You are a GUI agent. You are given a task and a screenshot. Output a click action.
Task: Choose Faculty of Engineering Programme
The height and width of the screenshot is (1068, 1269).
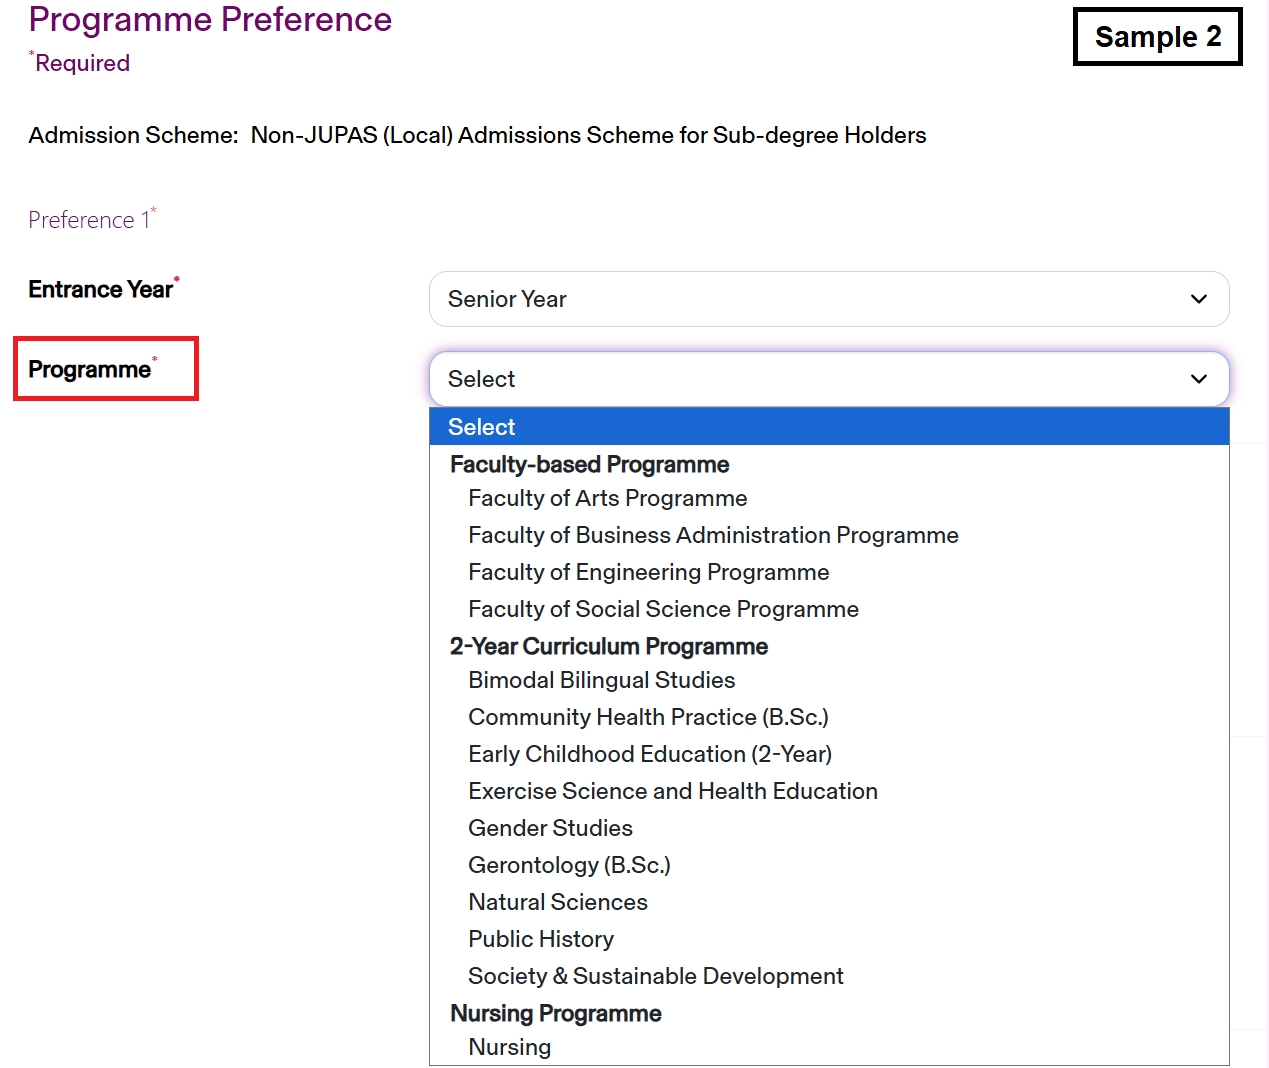pos(648,572)
